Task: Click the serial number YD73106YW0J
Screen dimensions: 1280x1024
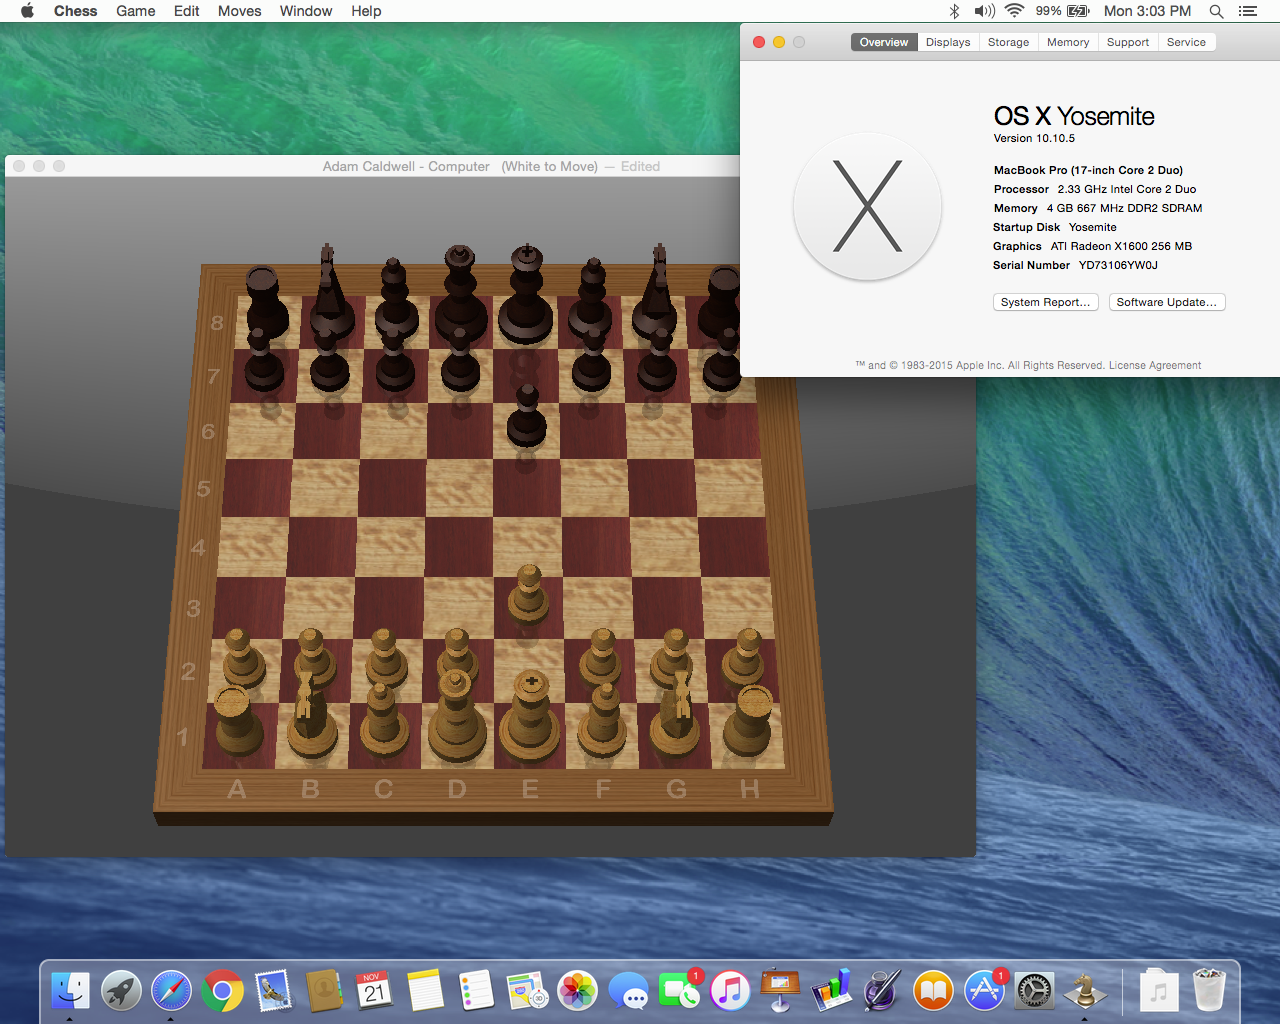Action: click(x=1118, y=265)
